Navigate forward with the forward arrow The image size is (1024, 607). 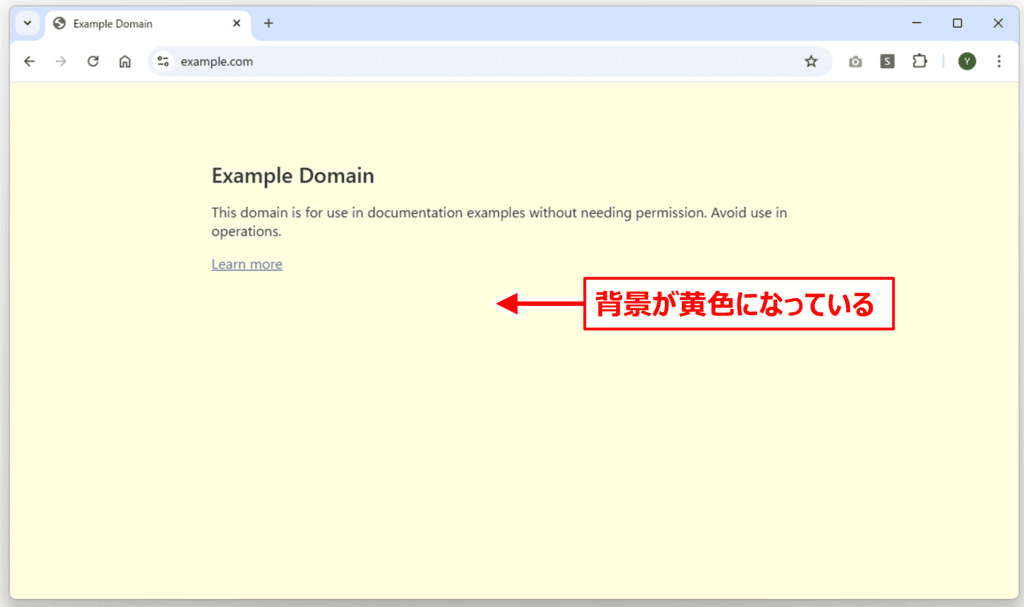pyautogui.click(x=61, y=61)
